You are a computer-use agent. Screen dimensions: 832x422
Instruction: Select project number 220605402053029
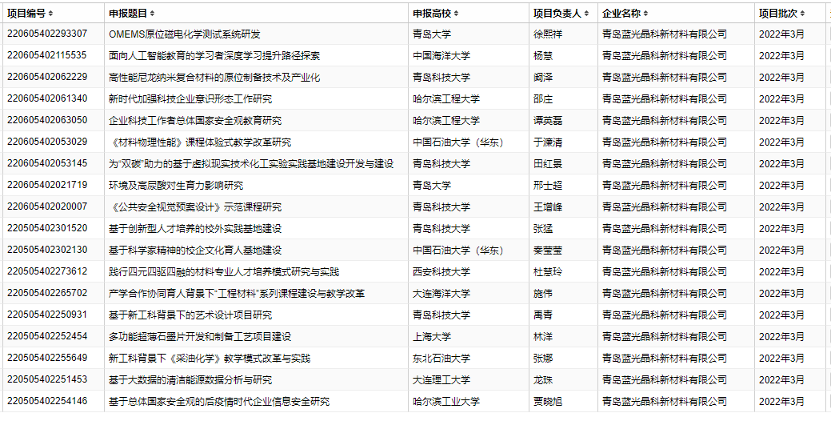47,142
